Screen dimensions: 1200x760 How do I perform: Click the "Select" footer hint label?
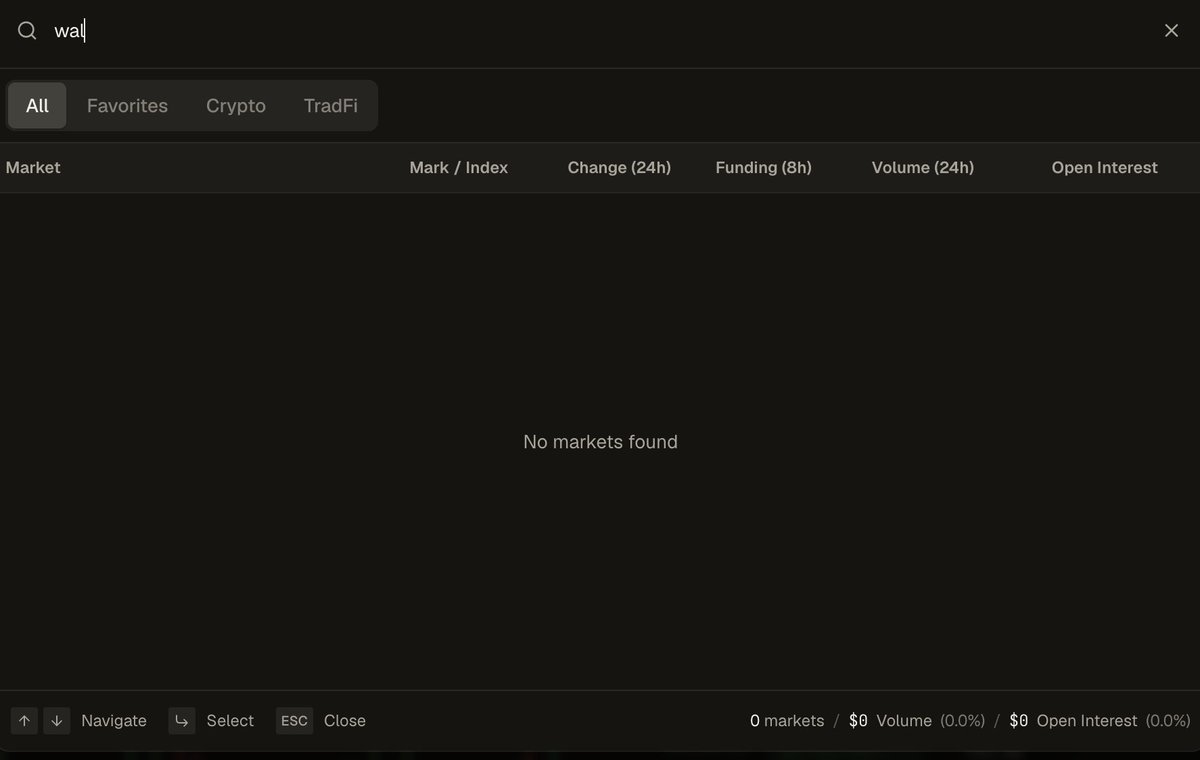click(230, 721)
